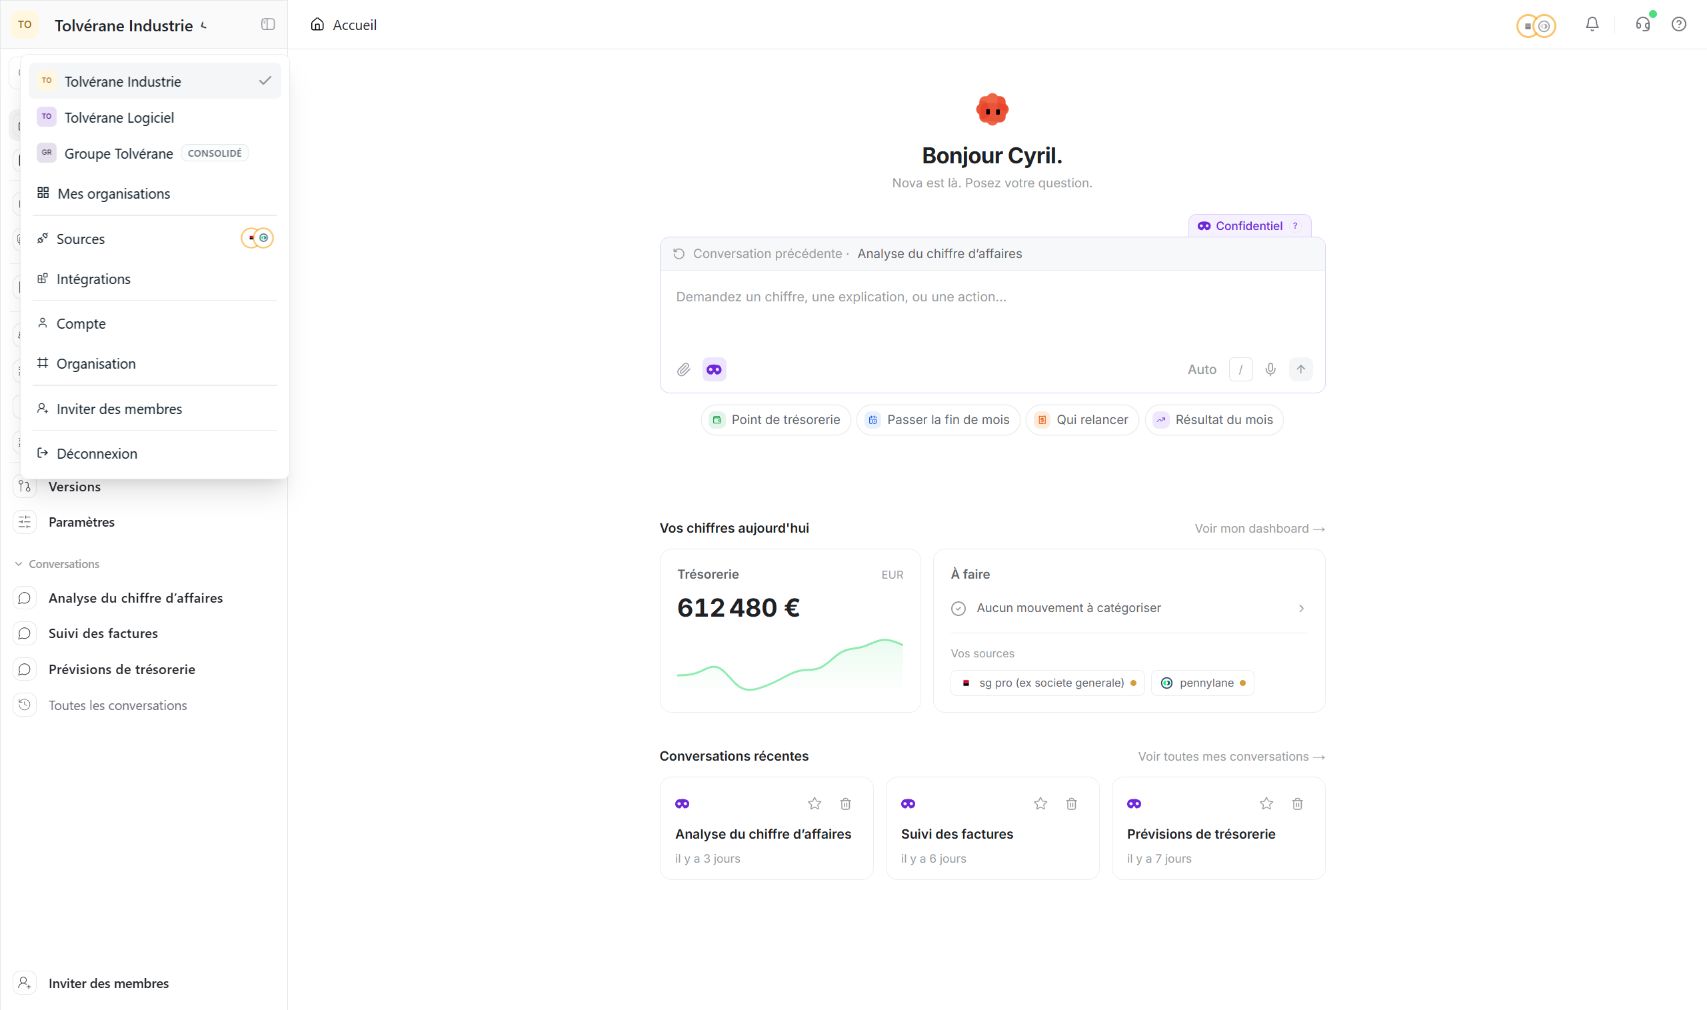Open the headset support icon
The width and height of the screenshot is (1707, 1010).
1643,25
